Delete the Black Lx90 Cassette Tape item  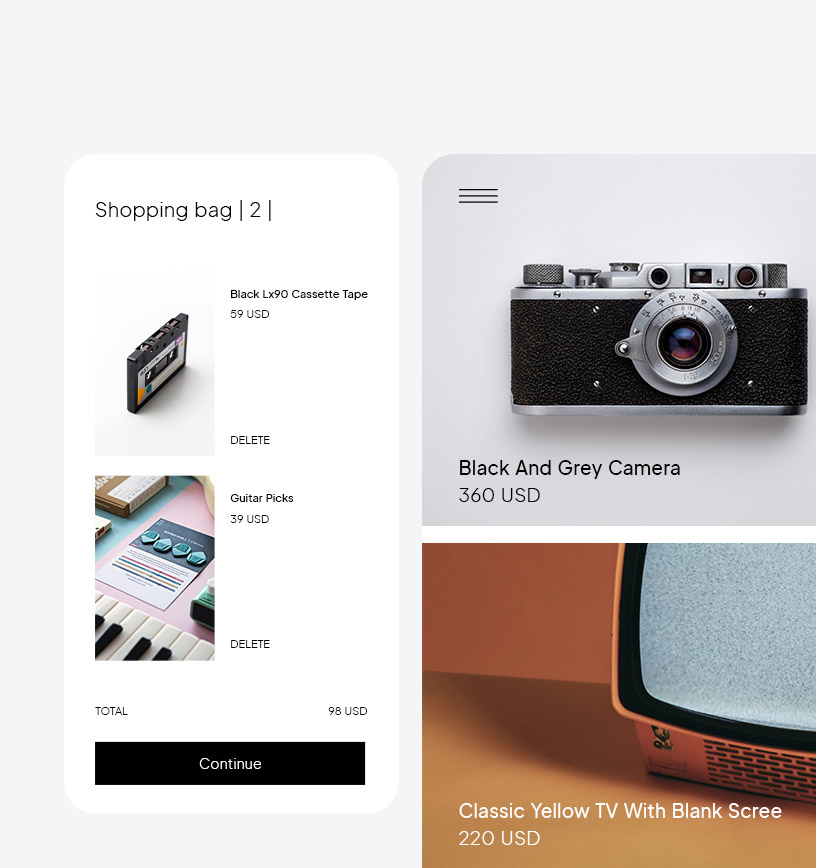250,440
